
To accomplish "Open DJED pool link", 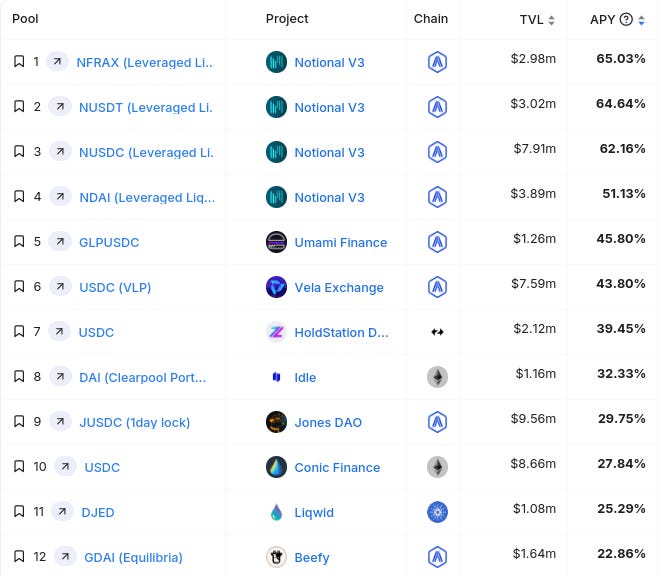I will pyautogui.click(x=98, y=512).
